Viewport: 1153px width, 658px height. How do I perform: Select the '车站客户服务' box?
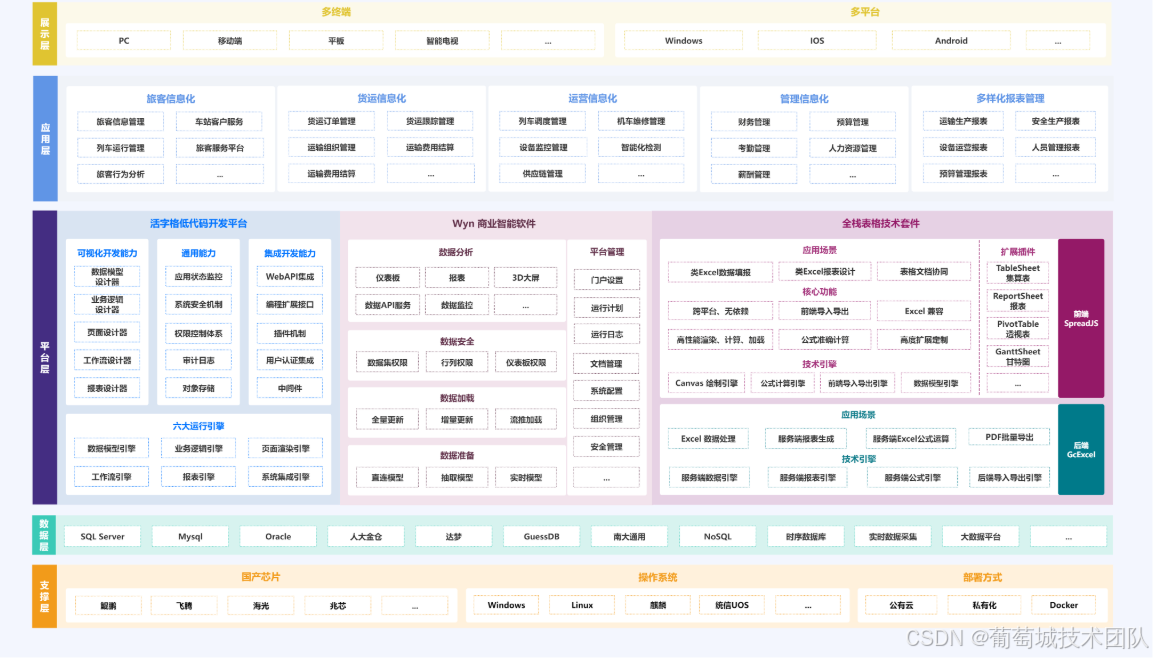point(219,121)
